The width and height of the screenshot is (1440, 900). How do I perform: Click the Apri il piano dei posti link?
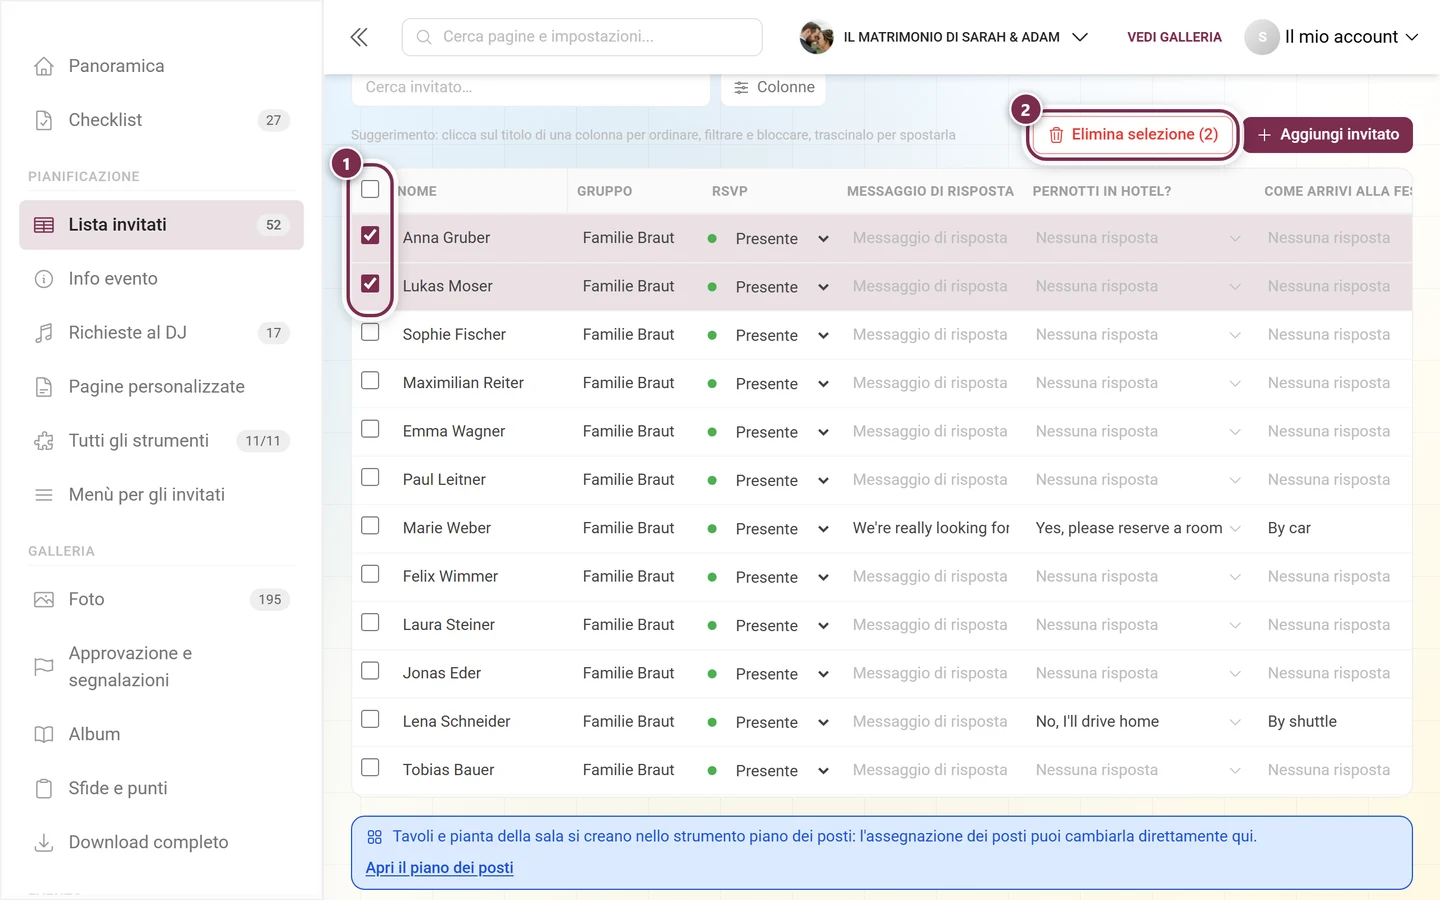[439, 868]
